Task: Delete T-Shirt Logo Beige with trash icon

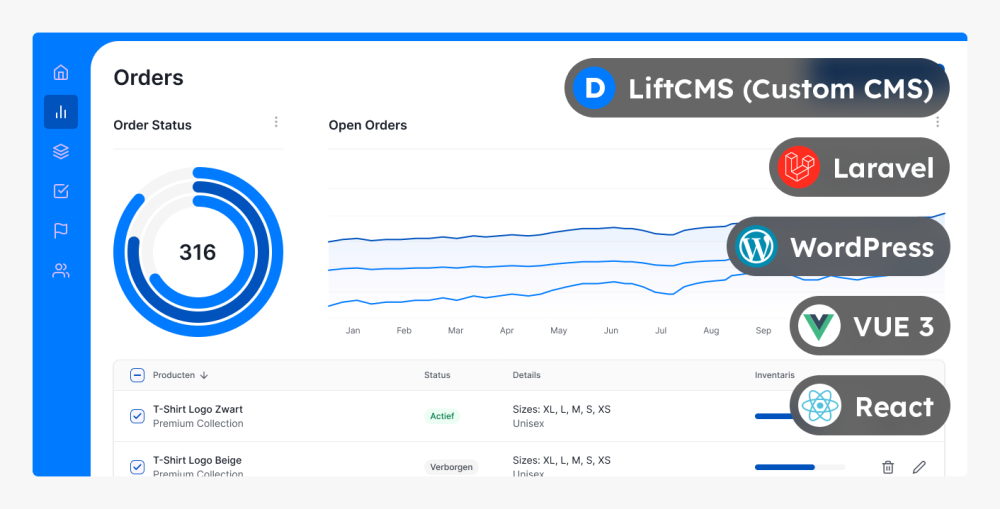Action: tap(888, 468)
